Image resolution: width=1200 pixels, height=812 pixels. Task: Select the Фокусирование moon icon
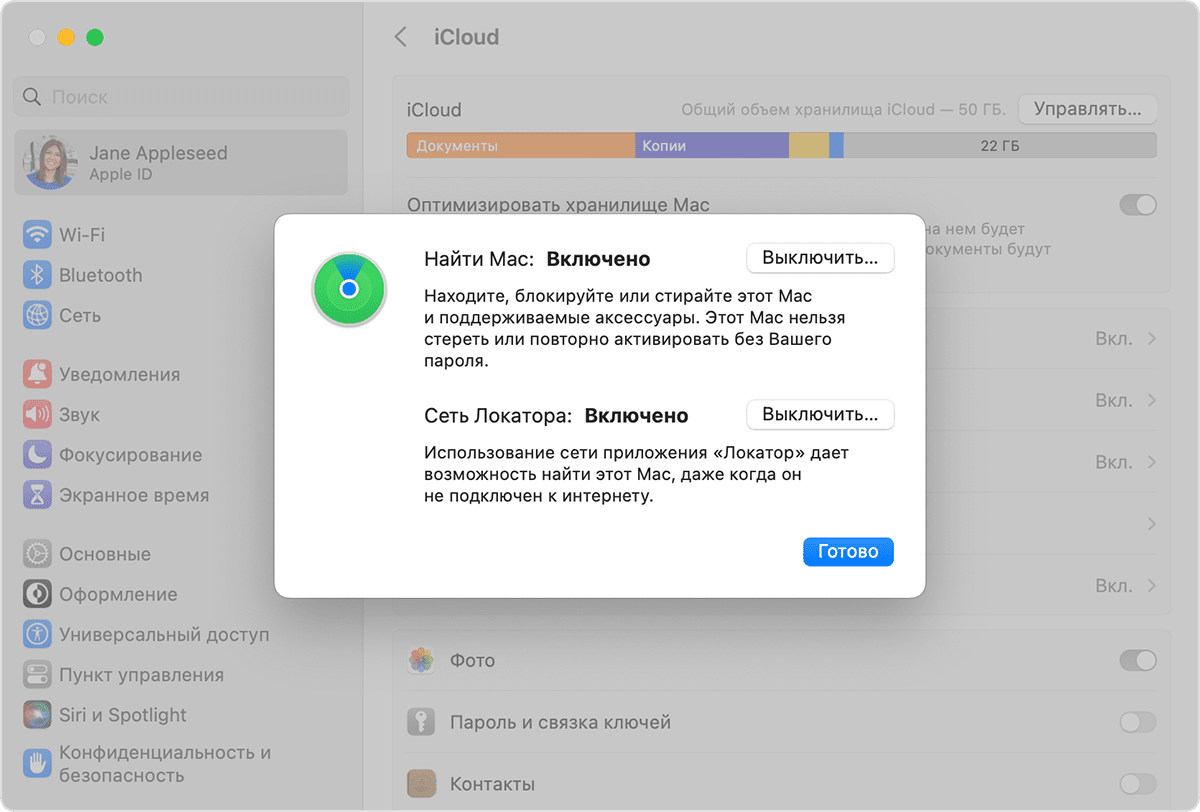(x=37, y=454)
